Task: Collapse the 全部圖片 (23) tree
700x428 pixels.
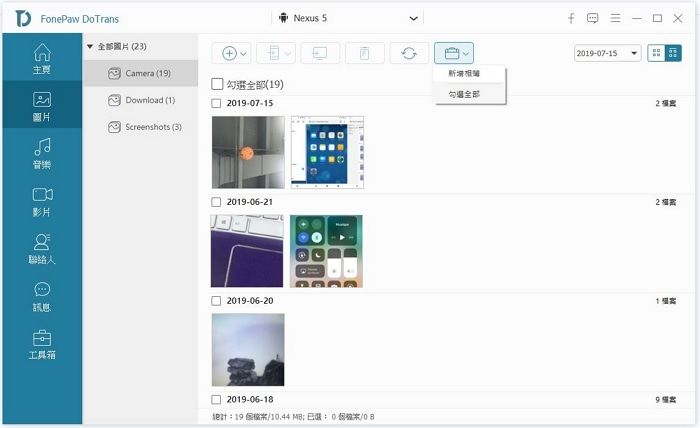Action: [90, 46]
